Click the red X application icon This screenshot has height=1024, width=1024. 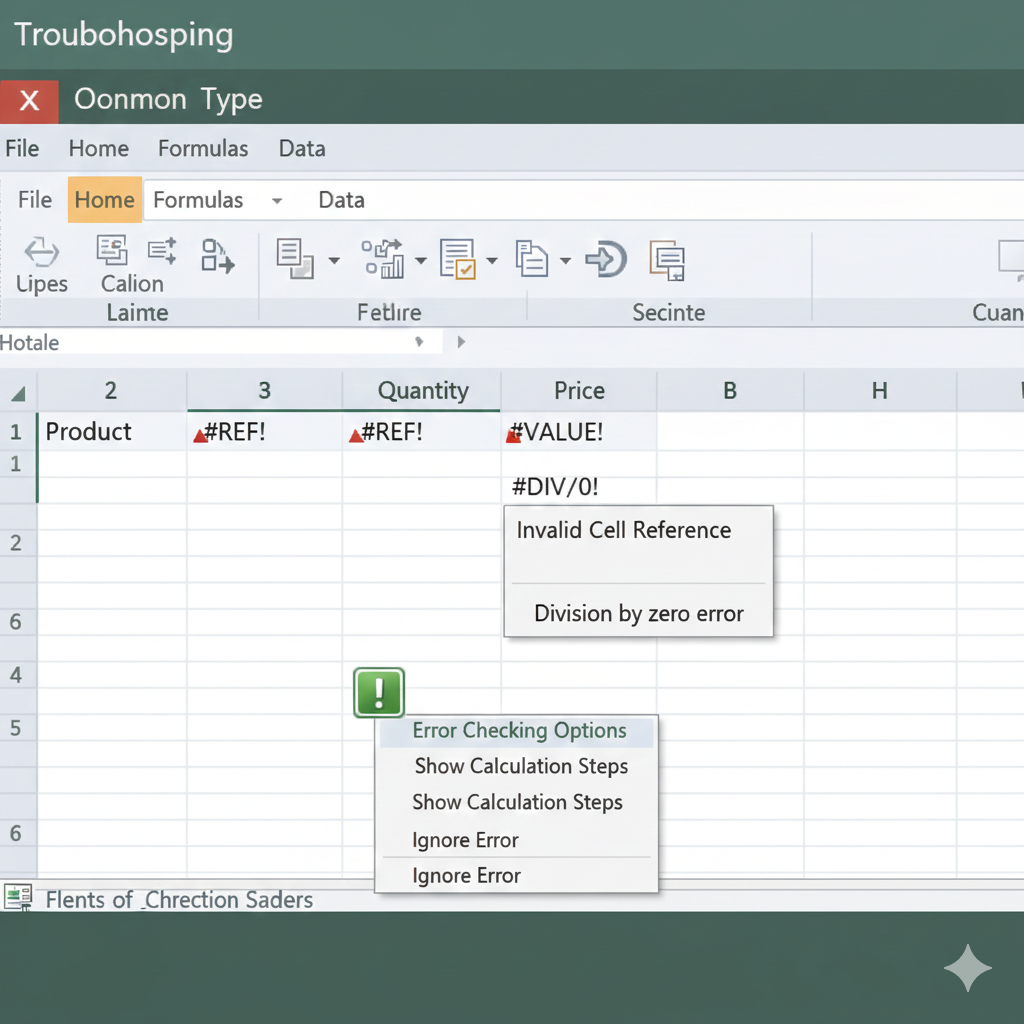coord(29,100)
